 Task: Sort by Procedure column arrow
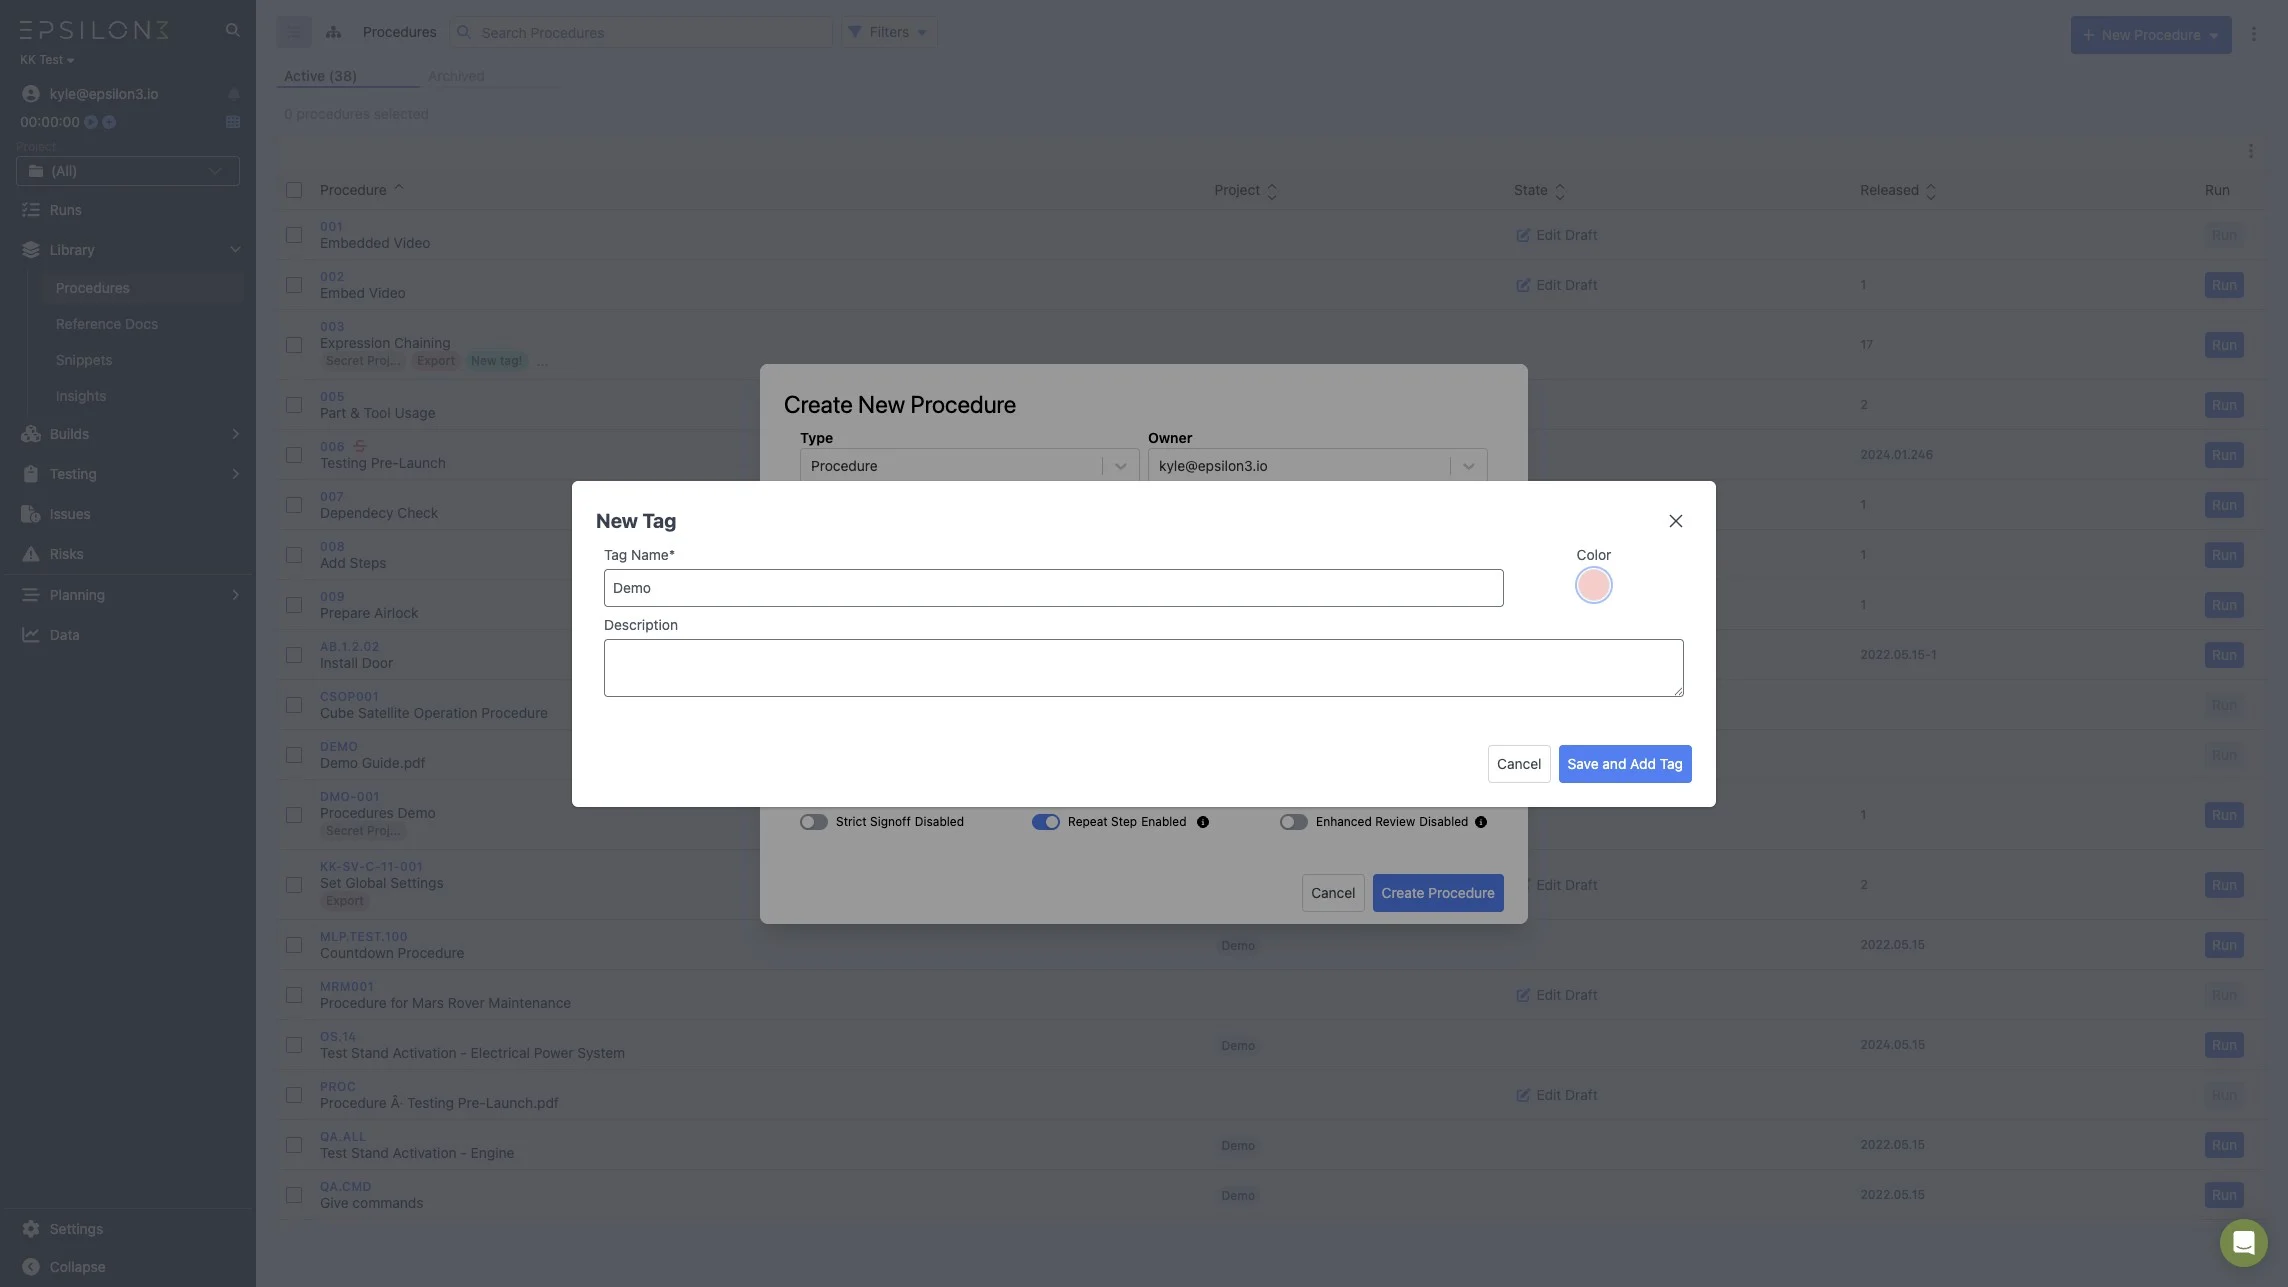click(x=399, y=188)
